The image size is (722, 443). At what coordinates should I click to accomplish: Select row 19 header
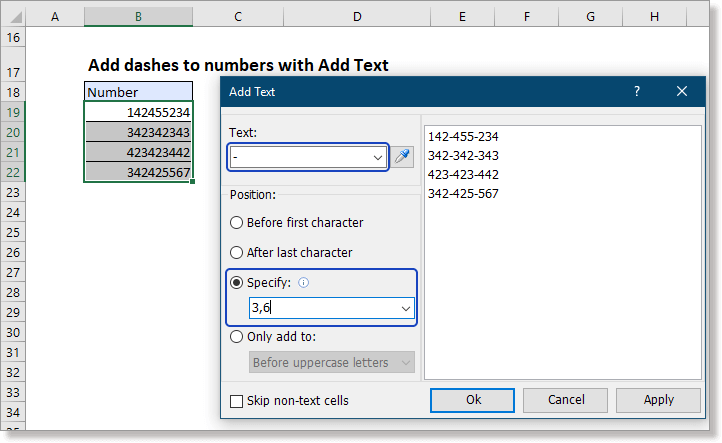click(x=14, y=112)
